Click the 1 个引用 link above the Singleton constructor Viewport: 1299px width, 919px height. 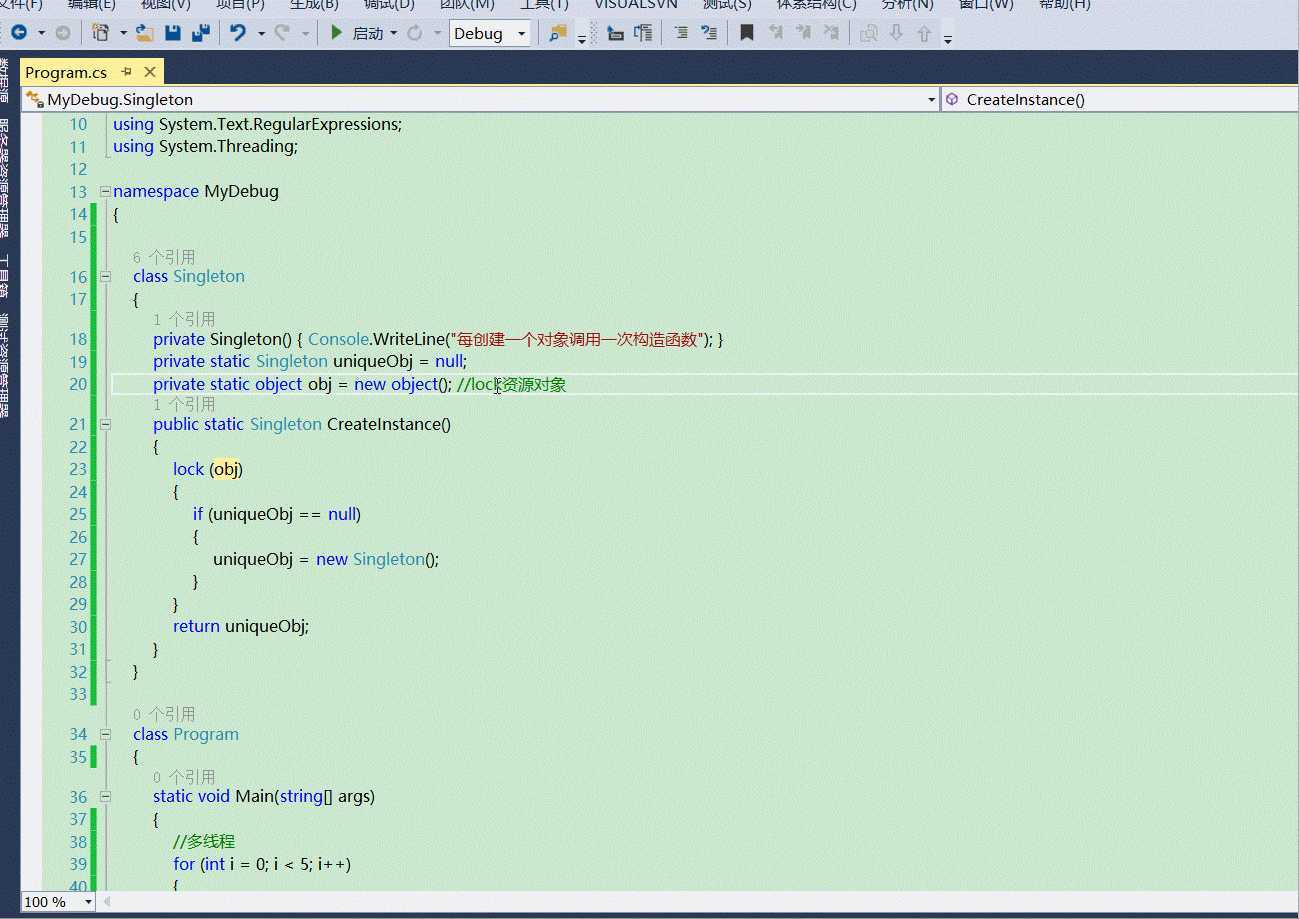click(x=184, y=319)
